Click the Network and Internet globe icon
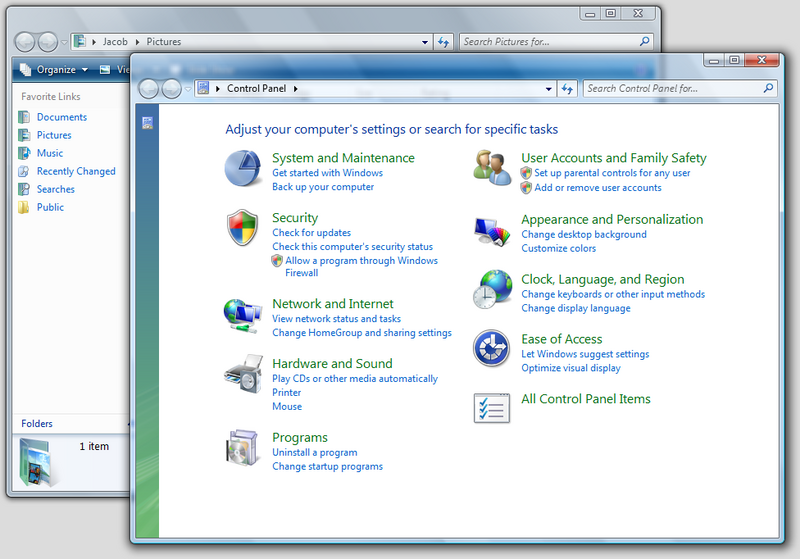800x559 pixels. tap(242, 316)
